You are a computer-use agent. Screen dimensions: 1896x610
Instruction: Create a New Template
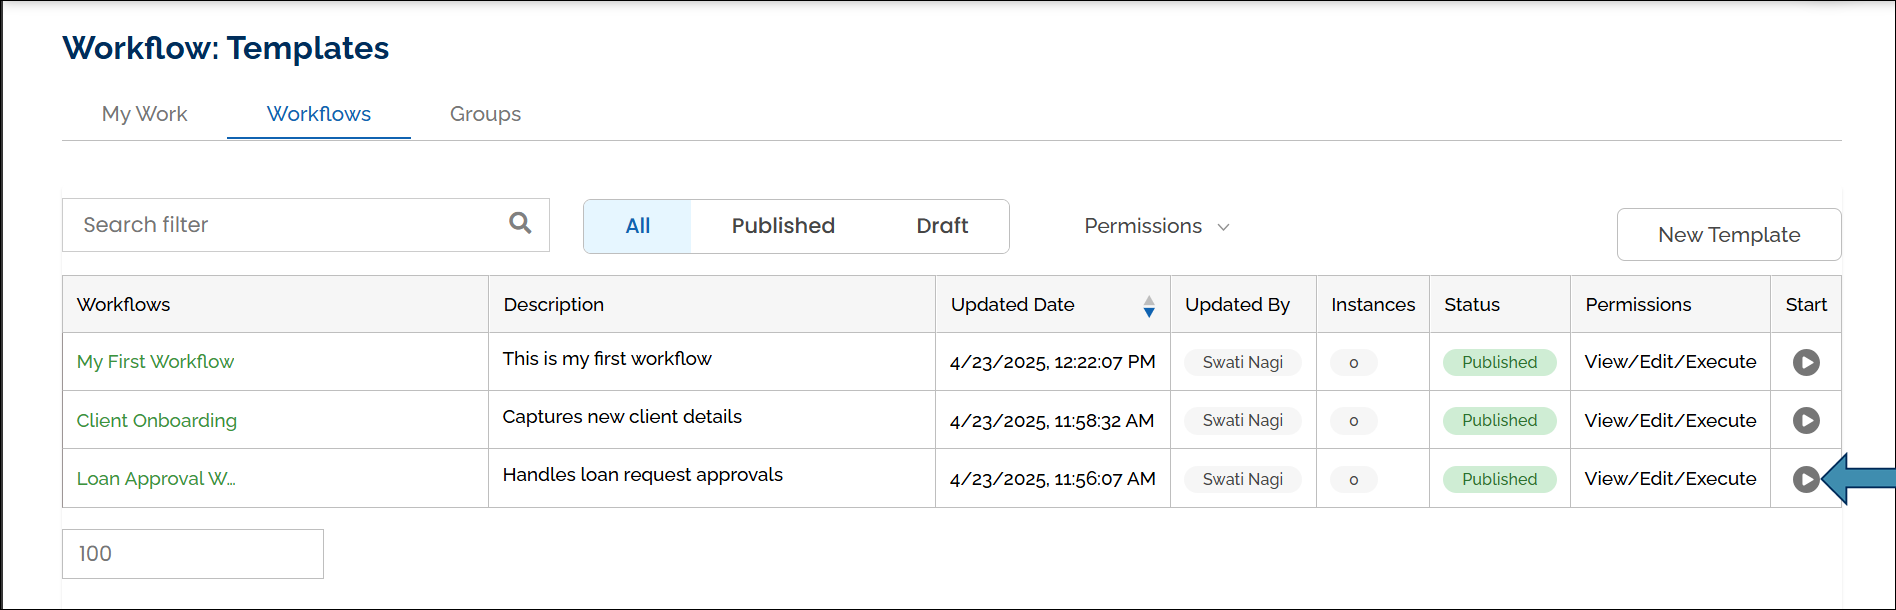coord(1728,235)
